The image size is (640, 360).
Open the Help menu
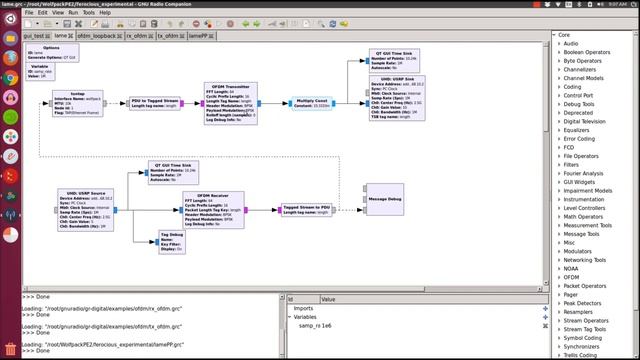tap(105, 13)
